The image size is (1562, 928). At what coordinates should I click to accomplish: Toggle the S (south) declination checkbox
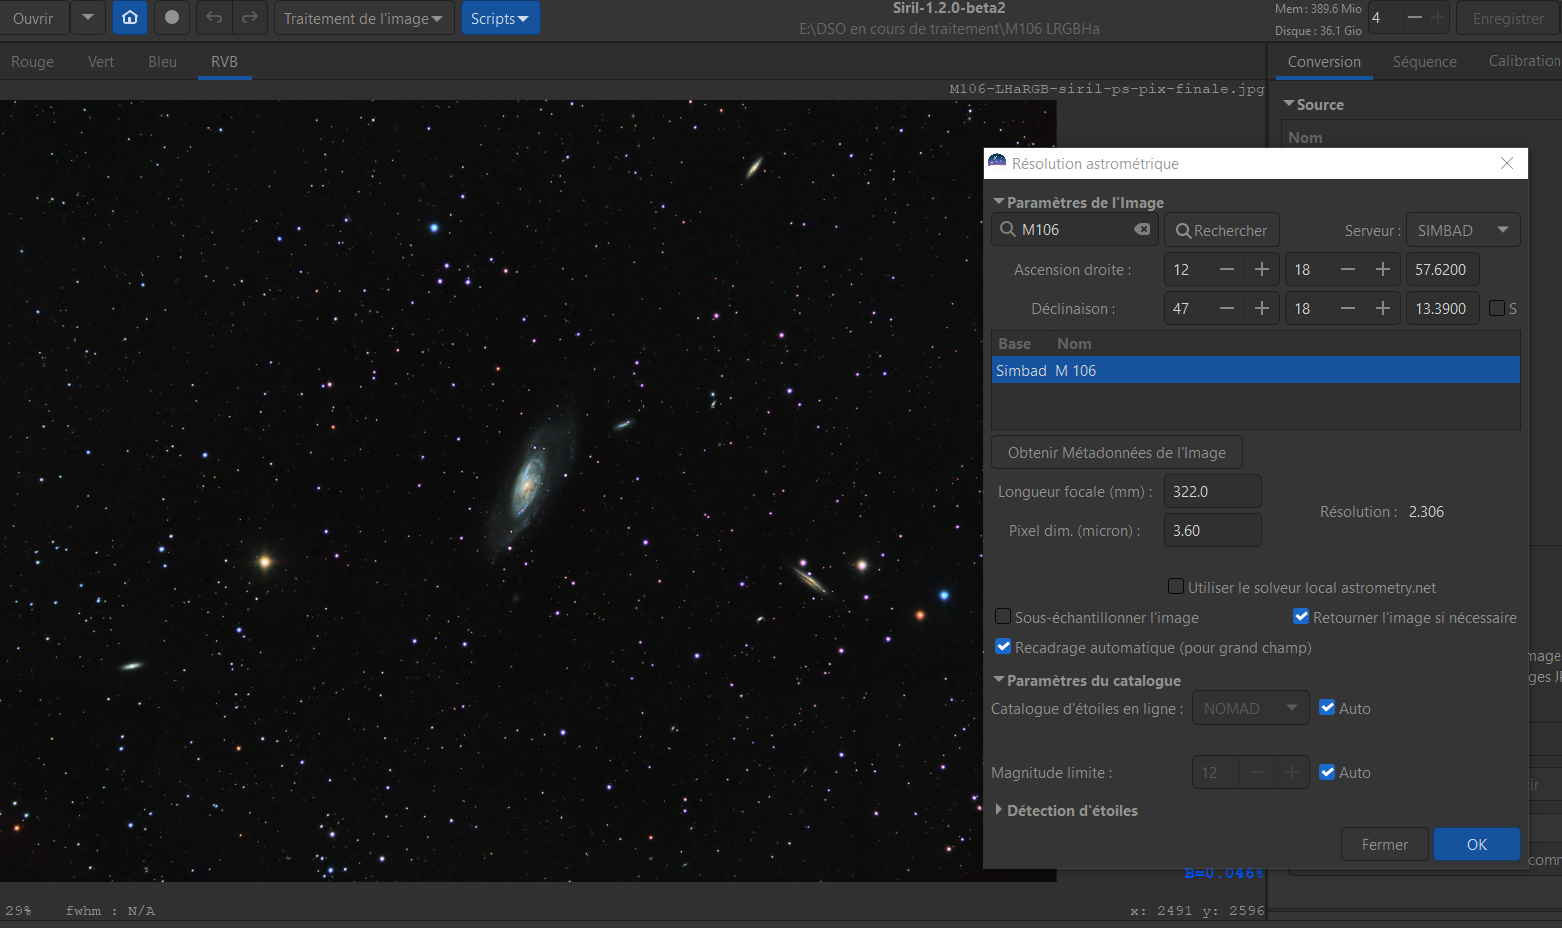(x=1497, y=308)
